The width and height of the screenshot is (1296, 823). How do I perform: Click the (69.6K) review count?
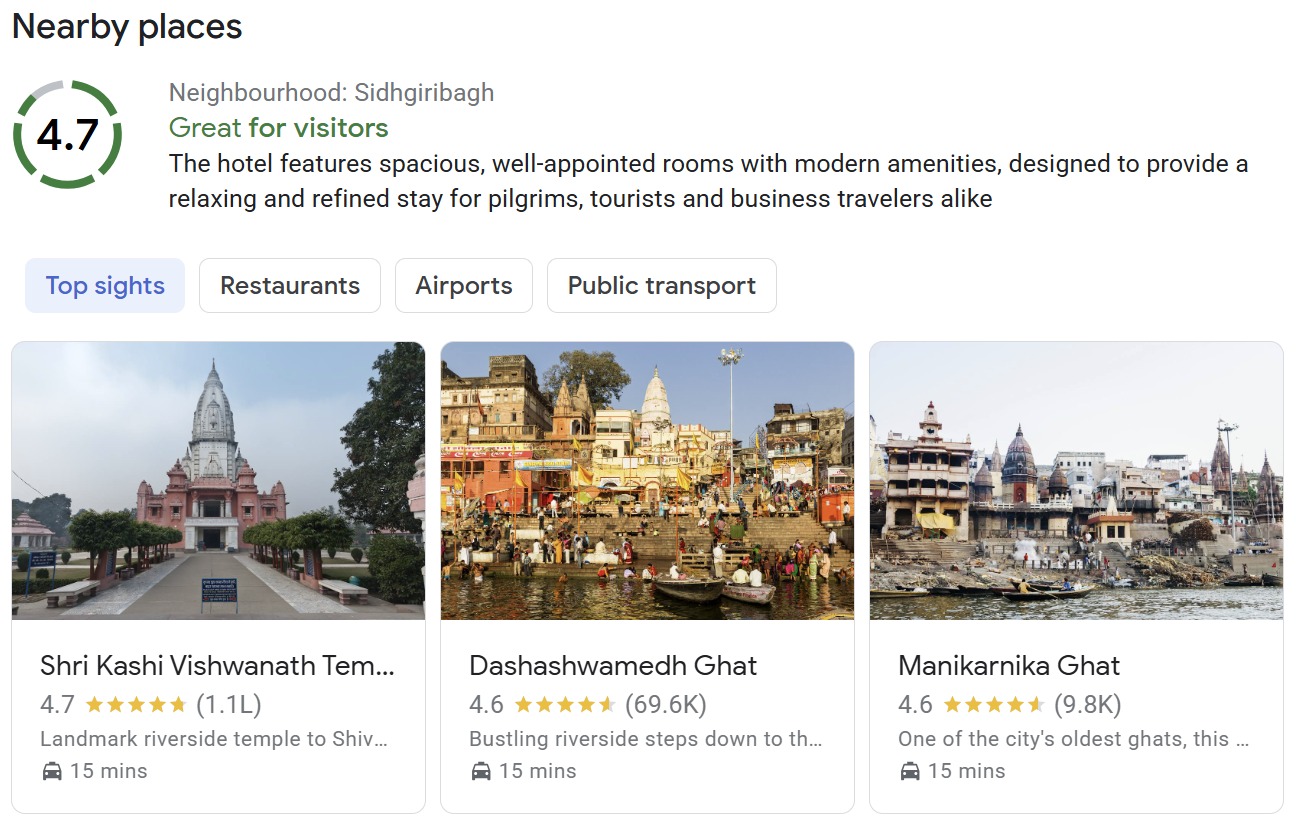point(666,705)
